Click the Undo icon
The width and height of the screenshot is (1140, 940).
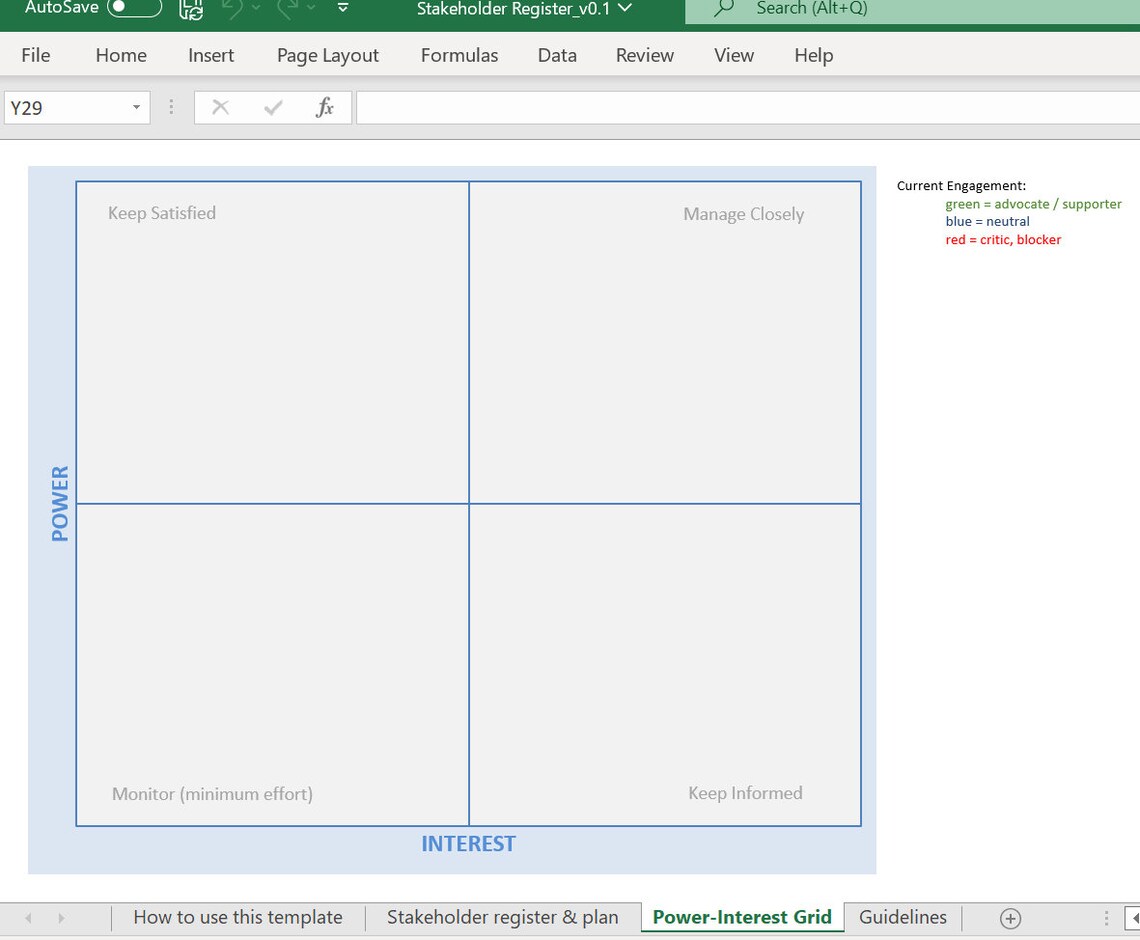coord(233,10)
